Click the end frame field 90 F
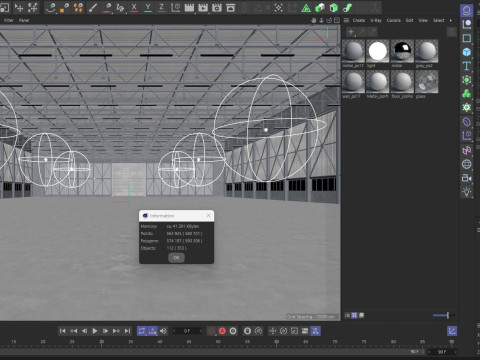 (x=442, y=352)
